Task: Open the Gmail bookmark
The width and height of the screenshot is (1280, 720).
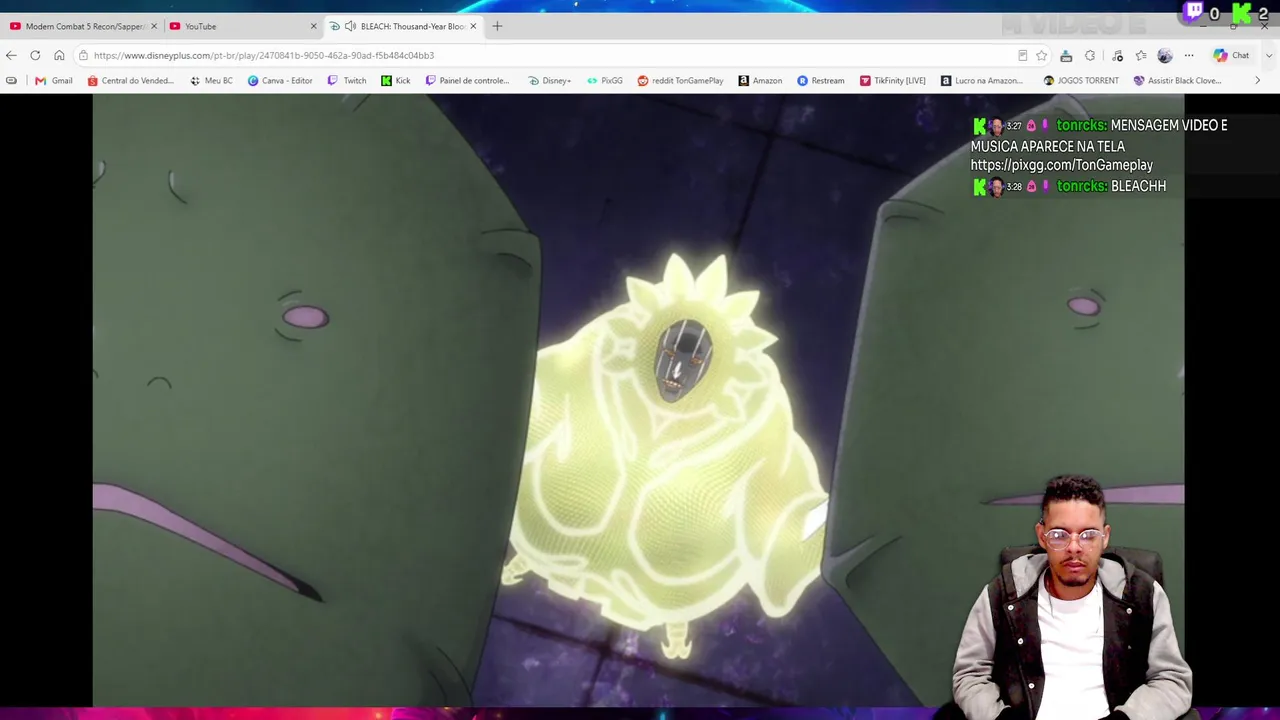Action: coord(54,80)
